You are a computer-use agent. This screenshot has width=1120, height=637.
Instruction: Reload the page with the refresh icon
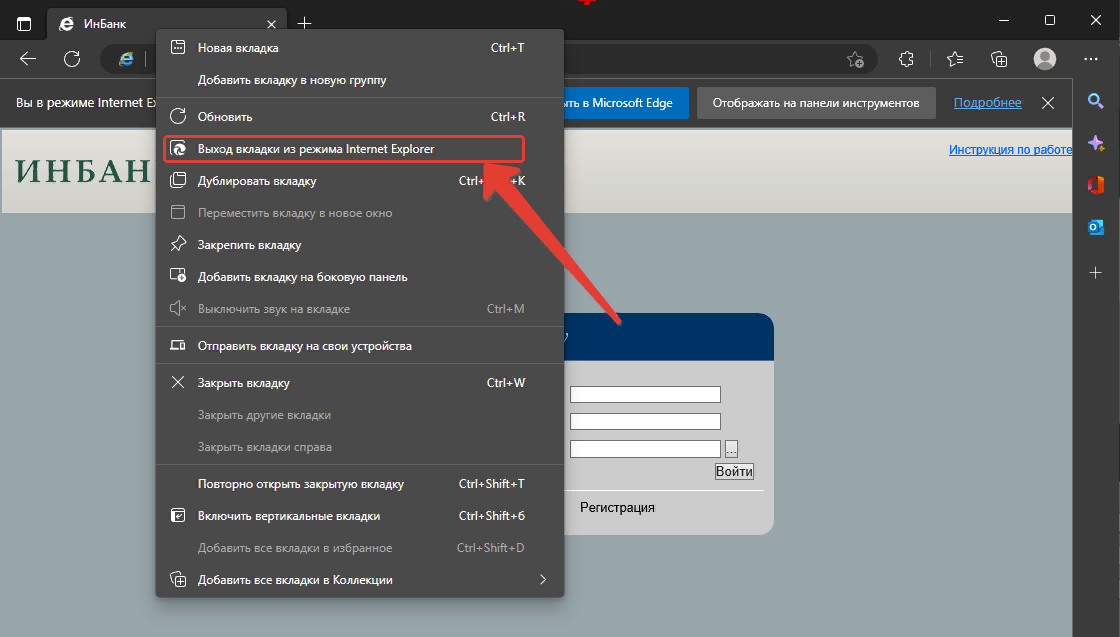click(x=72, y=59)
